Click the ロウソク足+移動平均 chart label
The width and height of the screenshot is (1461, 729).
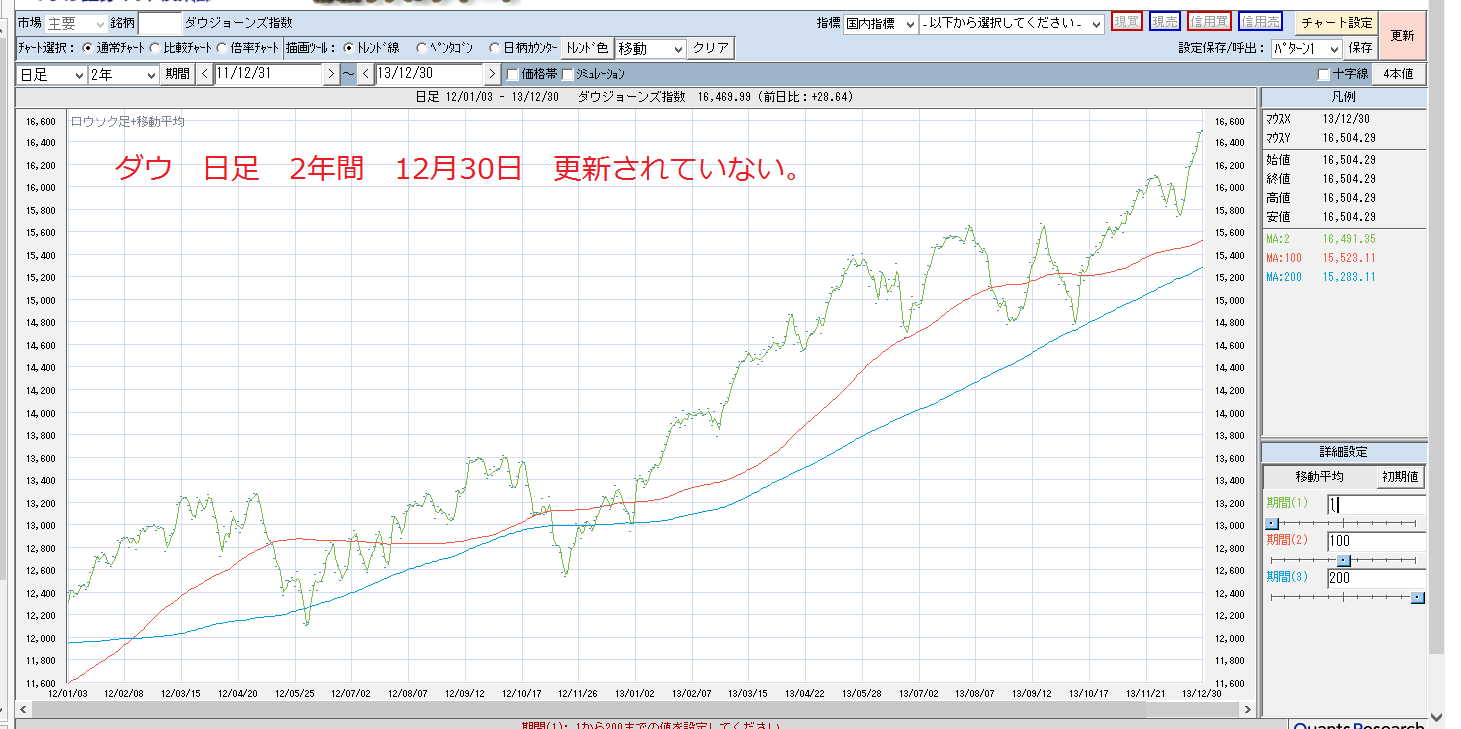(x=127, y=121)
